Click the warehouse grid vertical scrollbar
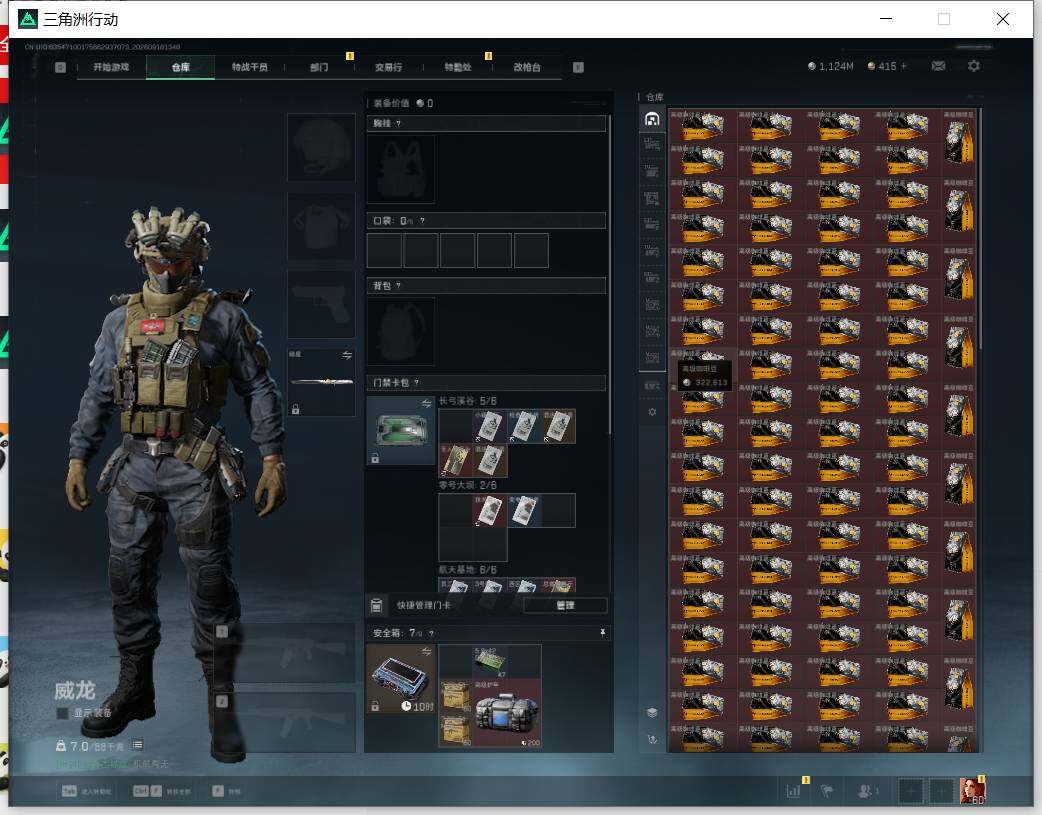Viewport: 1042px width, 815px height. 980,229
